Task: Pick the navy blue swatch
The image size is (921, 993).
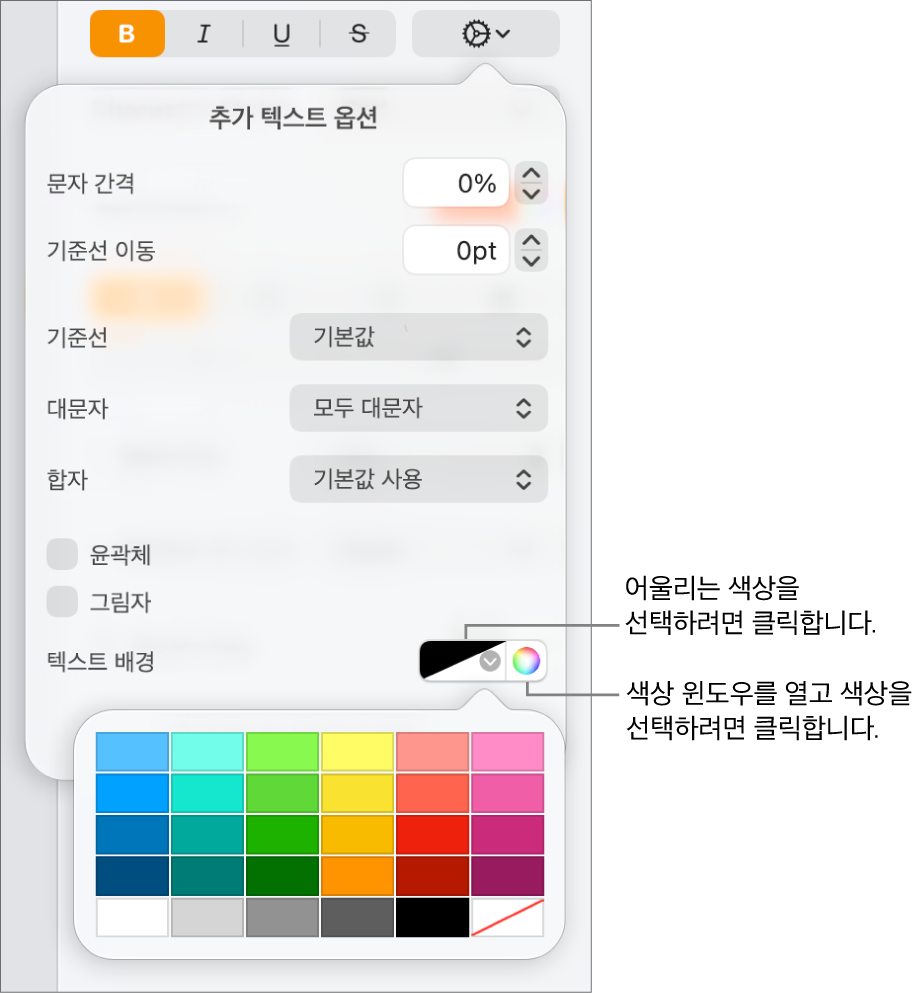Action: (x=132, y=876)
